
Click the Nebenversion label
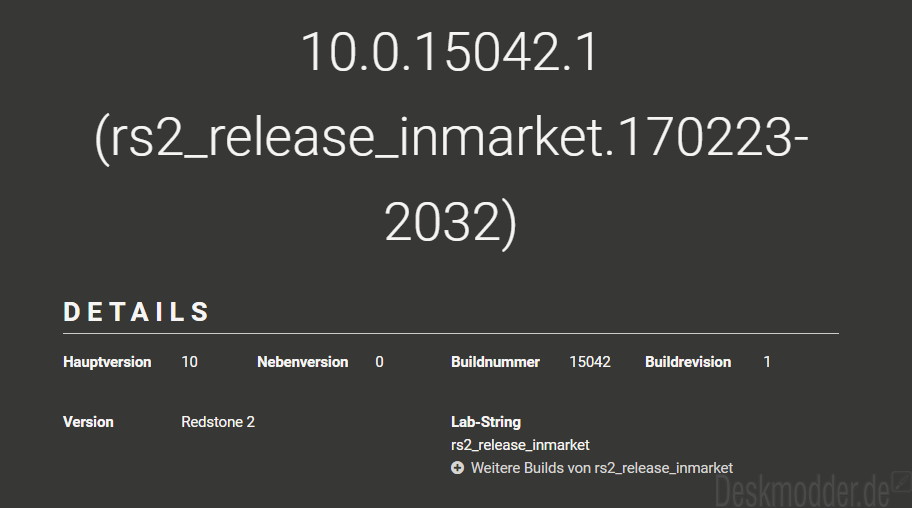coord(302,362)
